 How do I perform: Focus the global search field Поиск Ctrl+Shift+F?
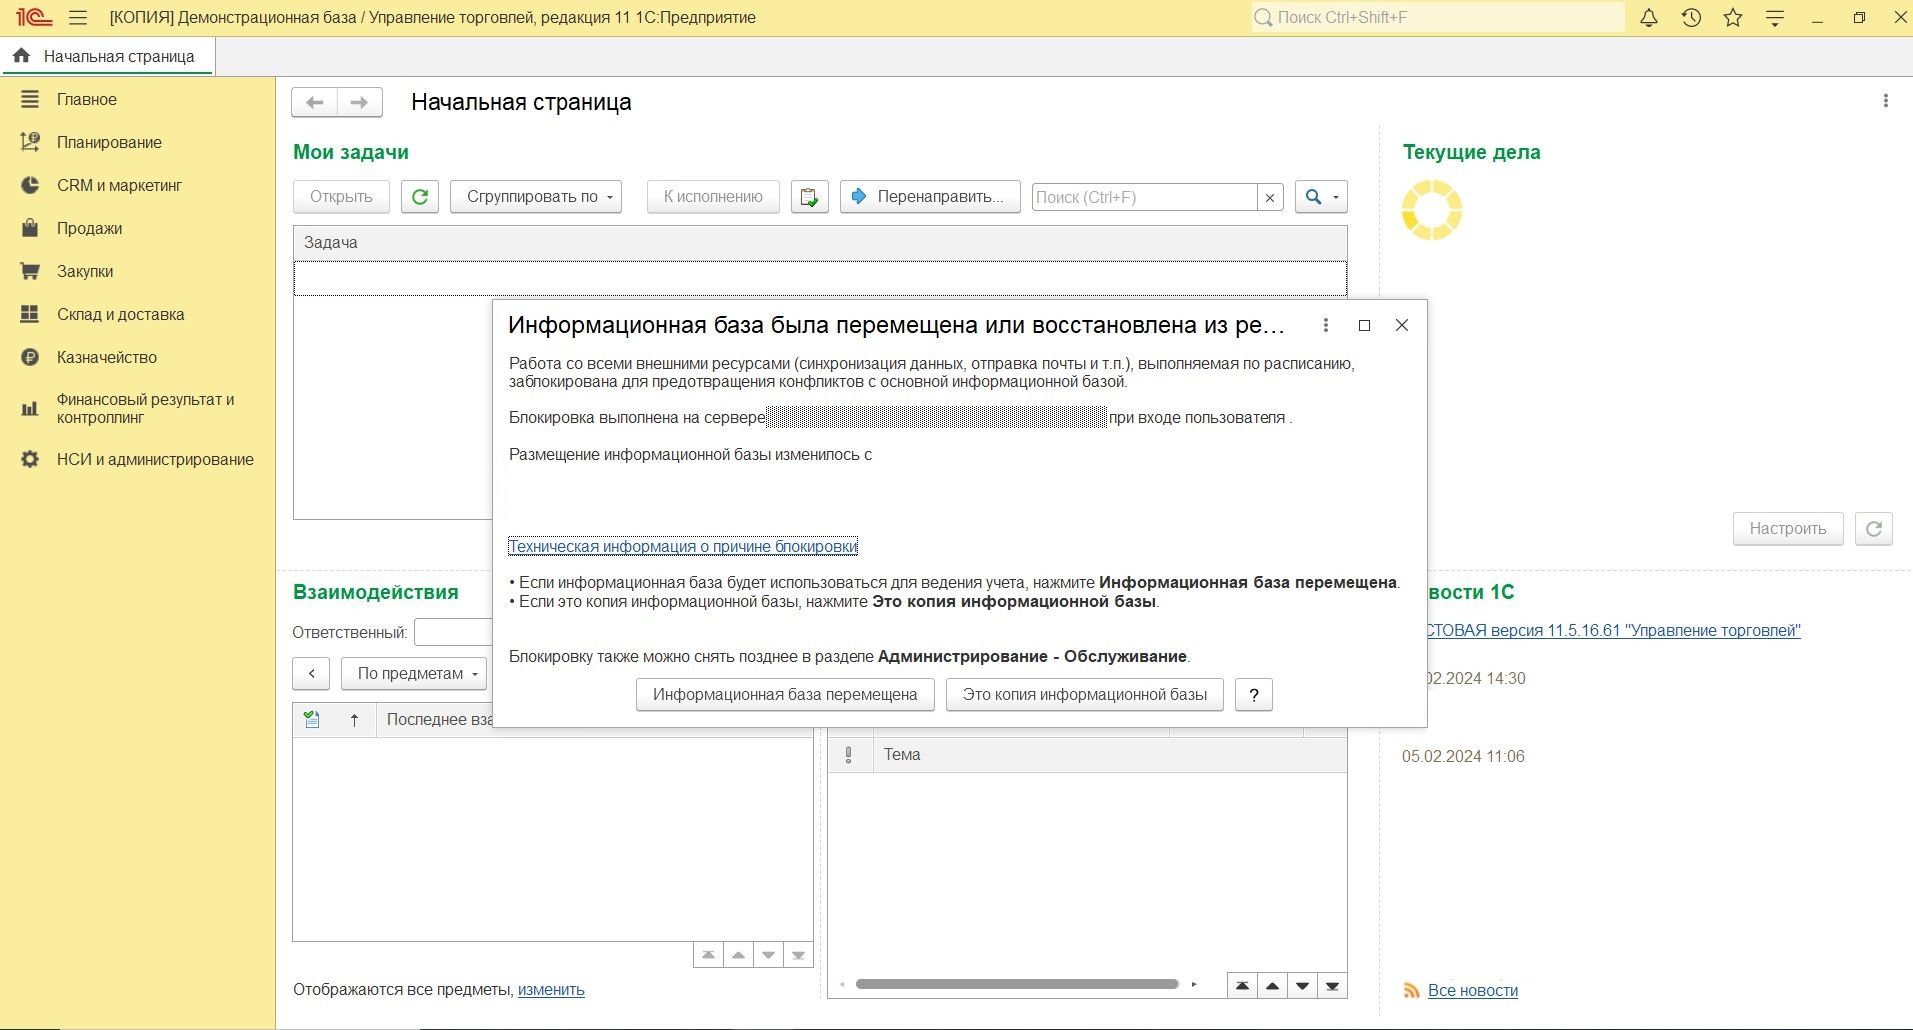(1438, 17)
